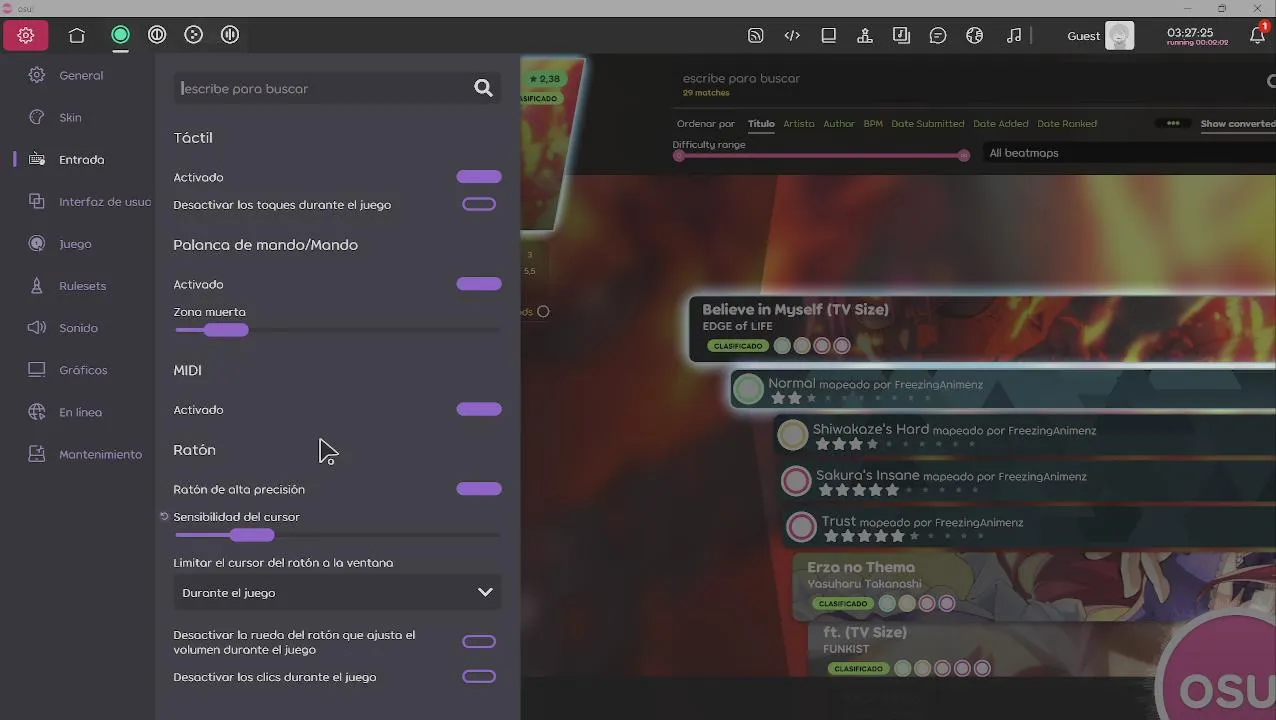Open the changelog code icon
The height and width of the screenshot is (720, 1276).
[x=792, y=36]
